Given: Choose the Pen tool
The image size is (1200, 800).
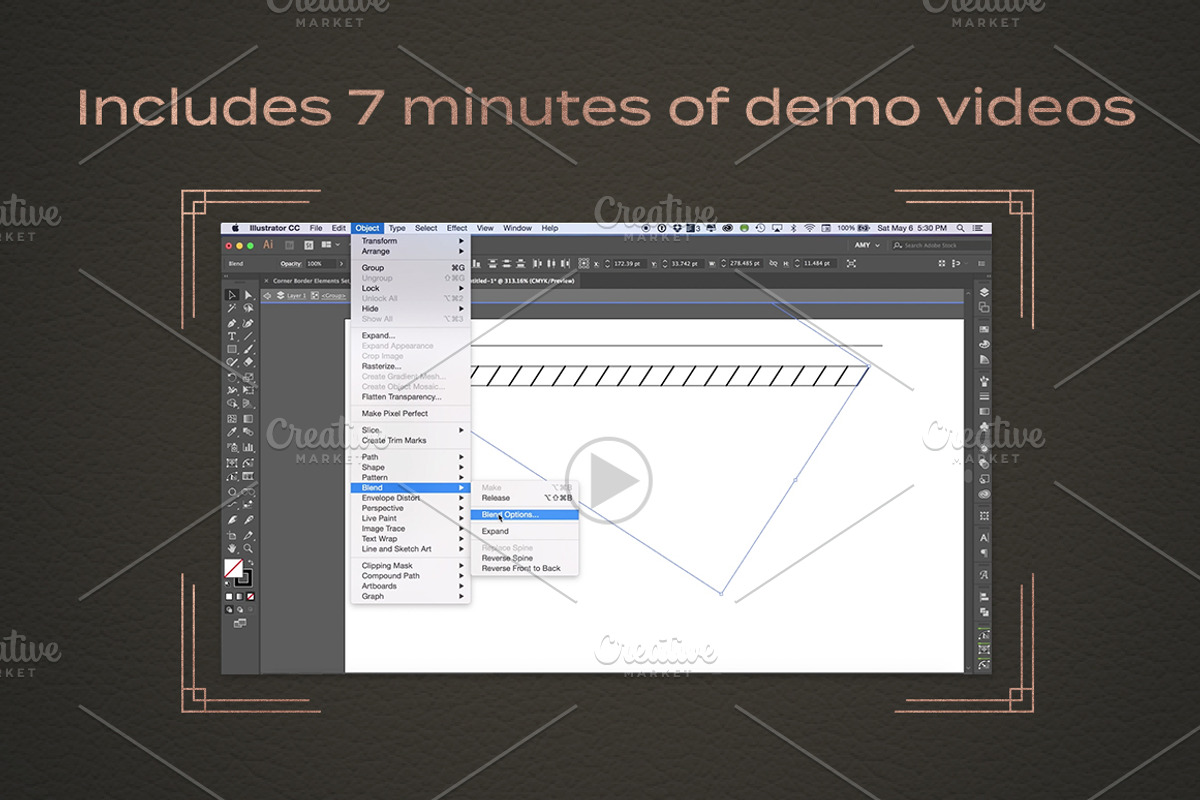Looking at the screenshot, I should tap(232, 323).
